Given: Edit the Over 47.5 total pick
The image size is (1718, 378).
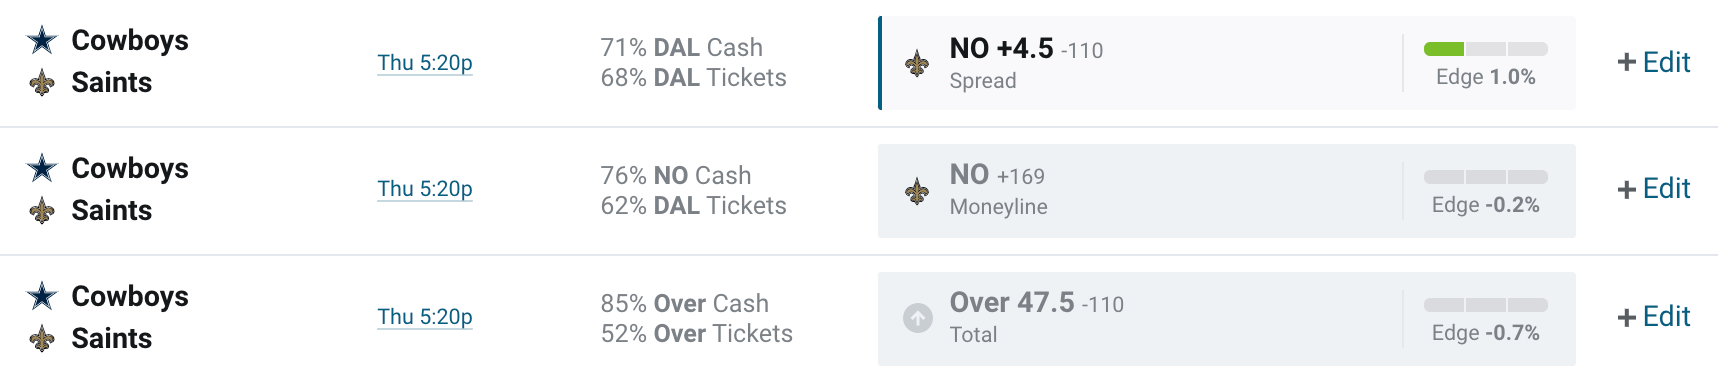Looking at the screenshot, I should 1654,316.
